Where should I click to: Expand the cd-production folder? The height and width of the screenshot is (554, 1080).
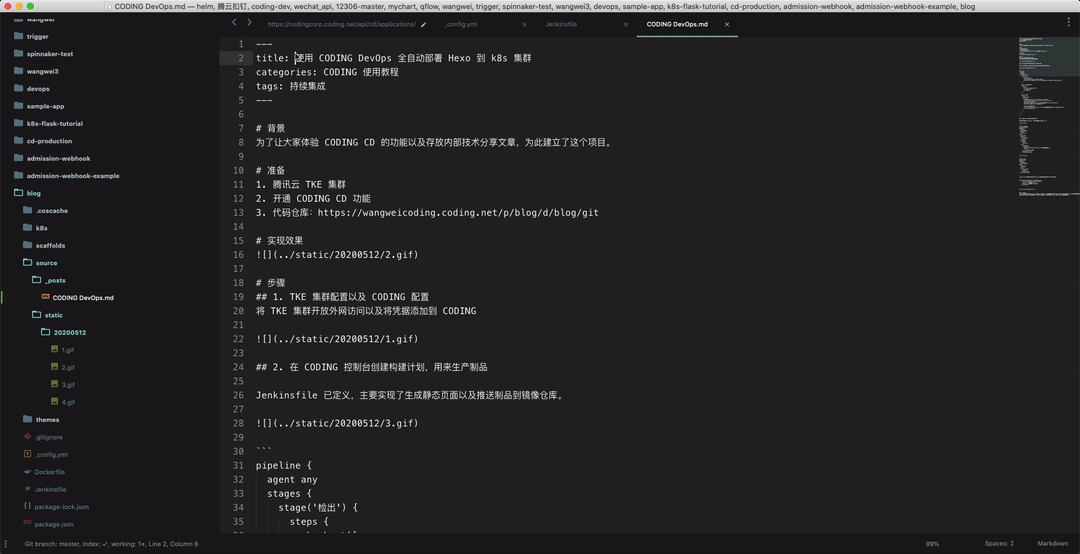tap(19, 140)
